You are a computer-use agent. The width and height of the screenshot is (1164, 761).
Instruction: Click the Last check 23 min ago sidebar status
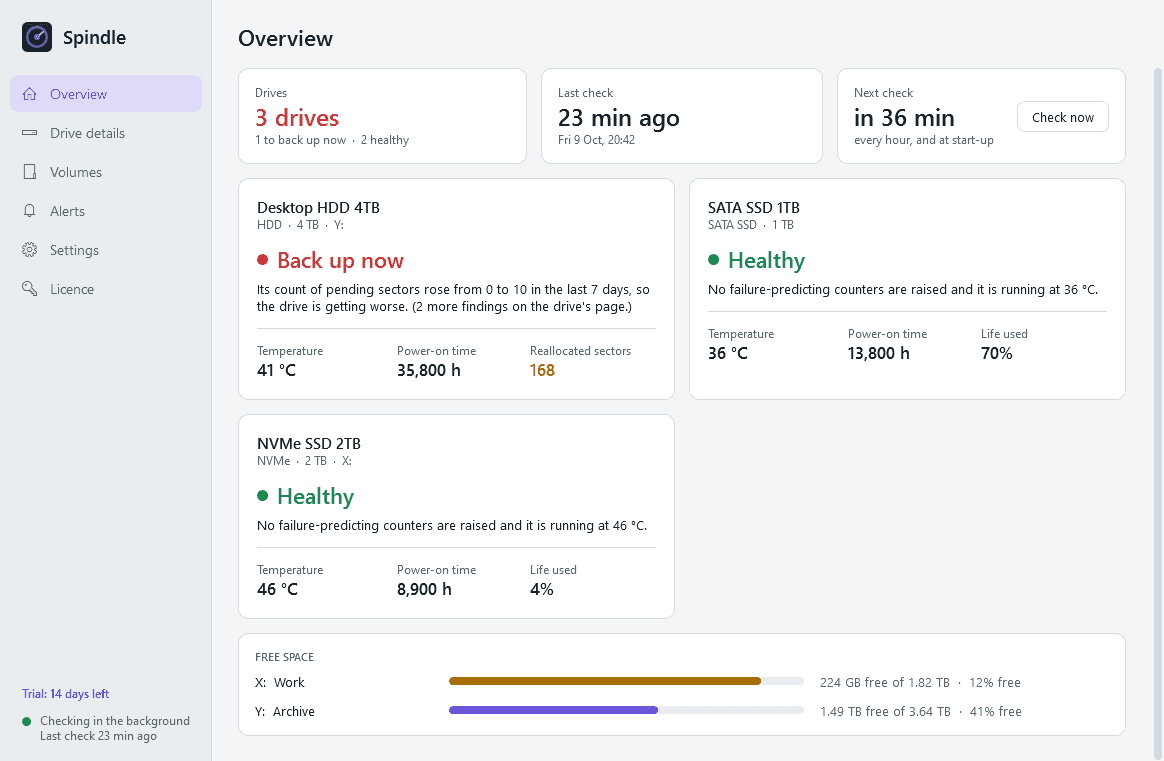tap(98, 736)
